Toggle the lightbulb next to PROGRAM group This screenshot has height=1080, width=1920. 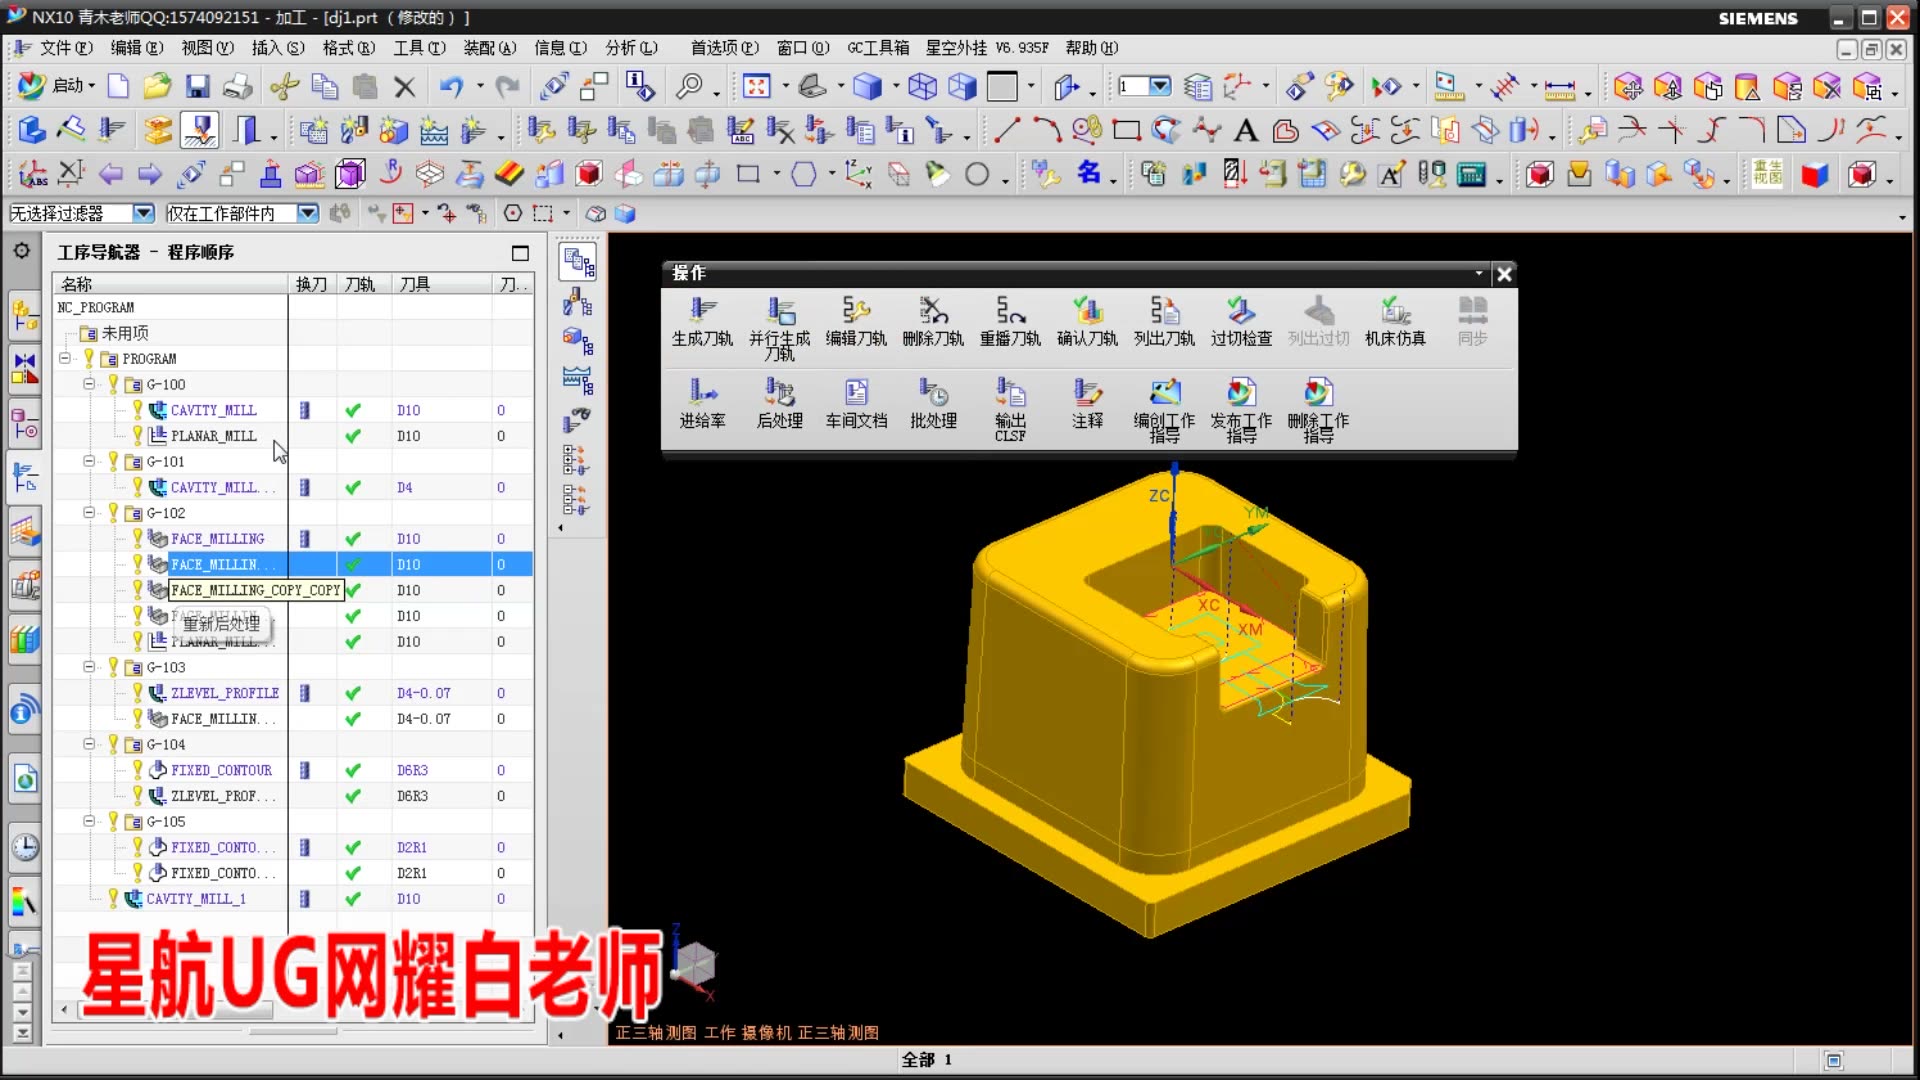pos(113,358)
